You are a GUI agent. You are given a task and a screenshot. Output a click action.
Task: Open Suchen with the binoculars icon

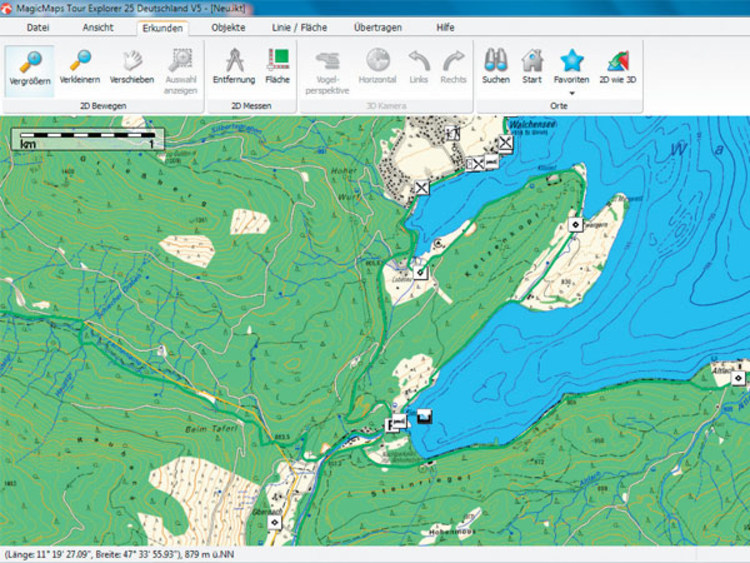[495, 66]
